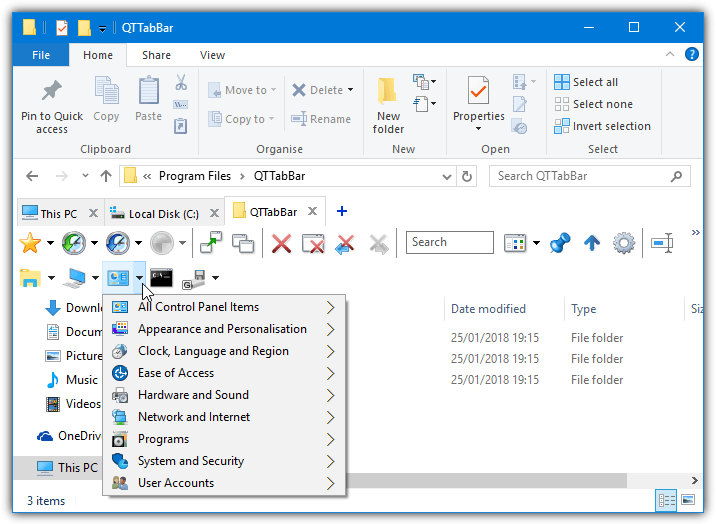
Task: Open Hardware and Sound menu entry
Action: [x=224, y=395]
